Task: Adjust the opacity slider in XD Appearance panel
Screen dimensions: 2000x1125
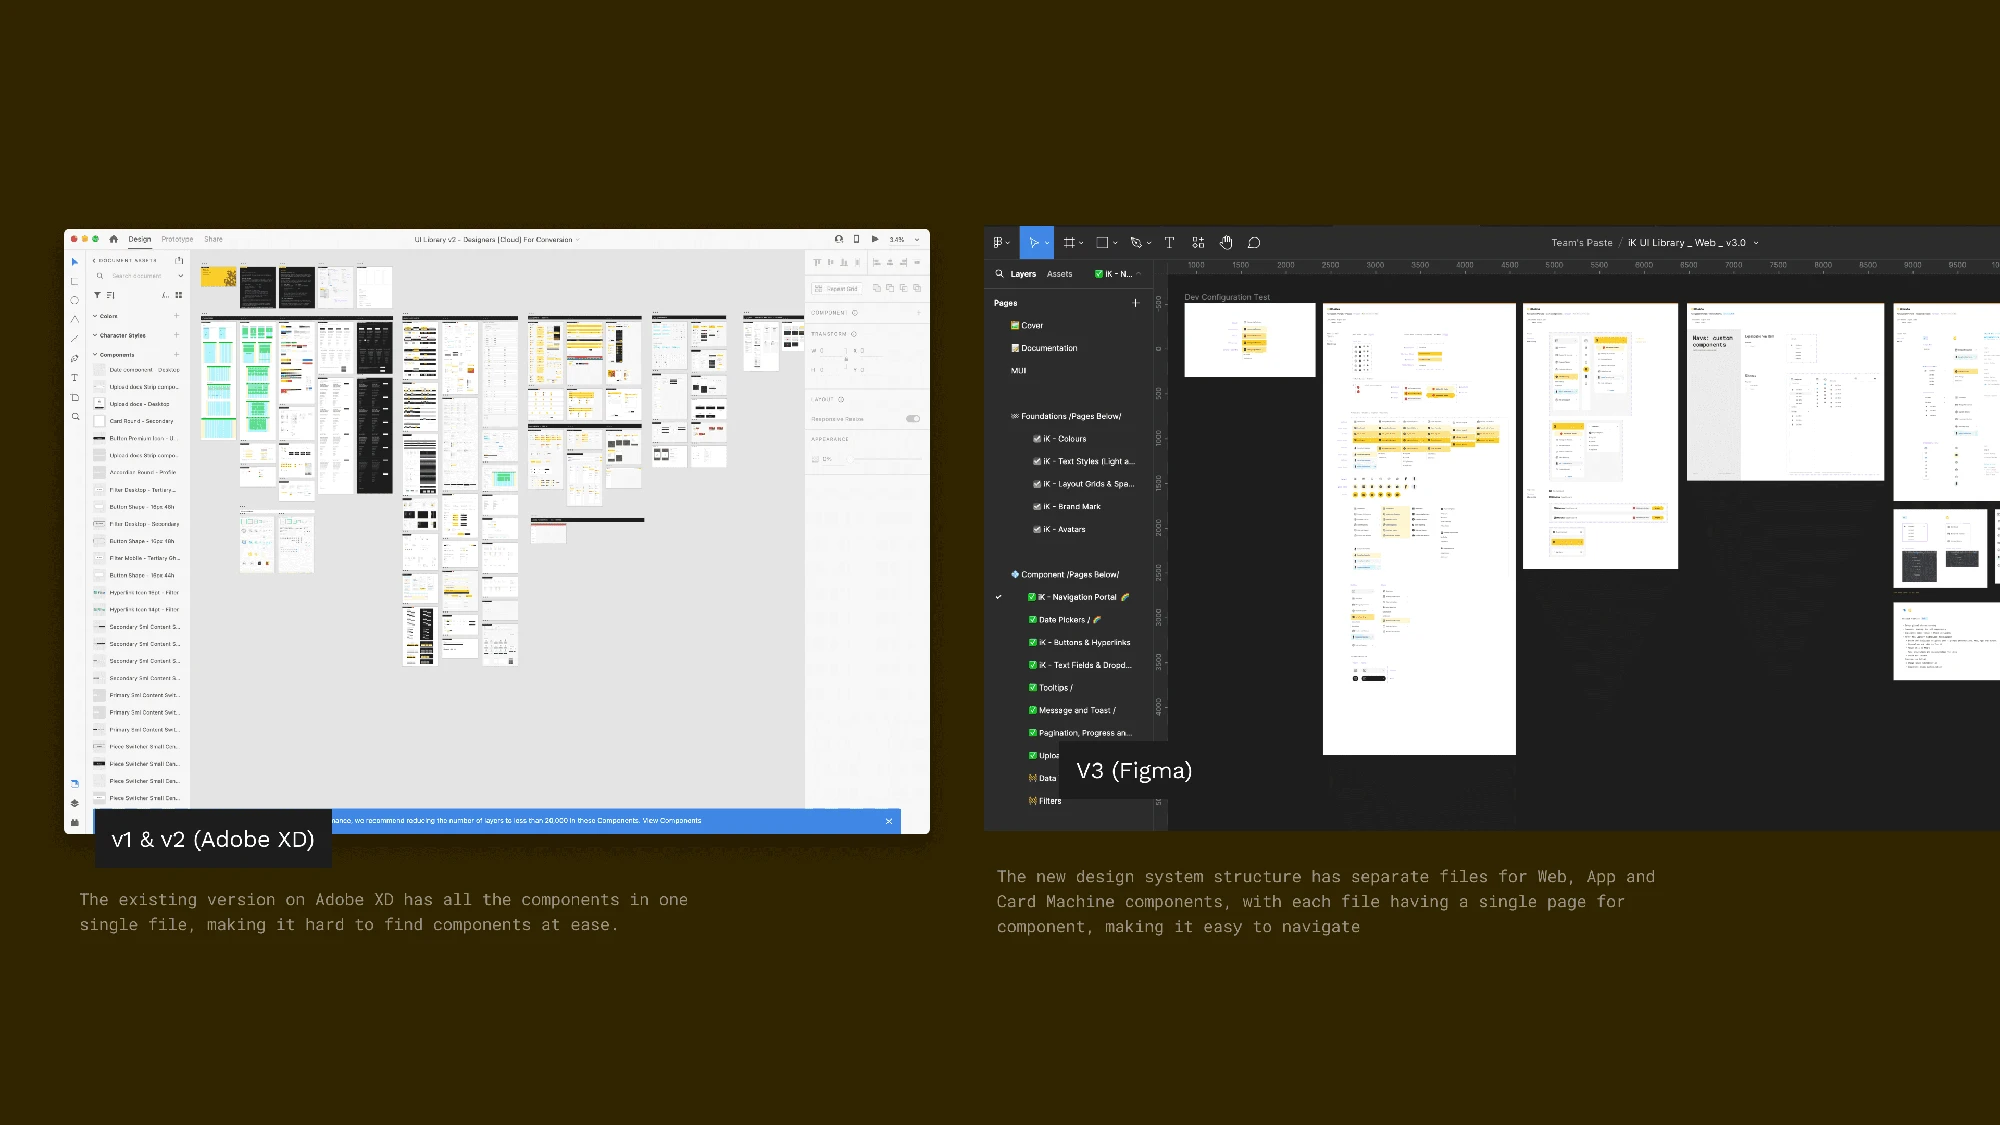Action: [885, 459]
